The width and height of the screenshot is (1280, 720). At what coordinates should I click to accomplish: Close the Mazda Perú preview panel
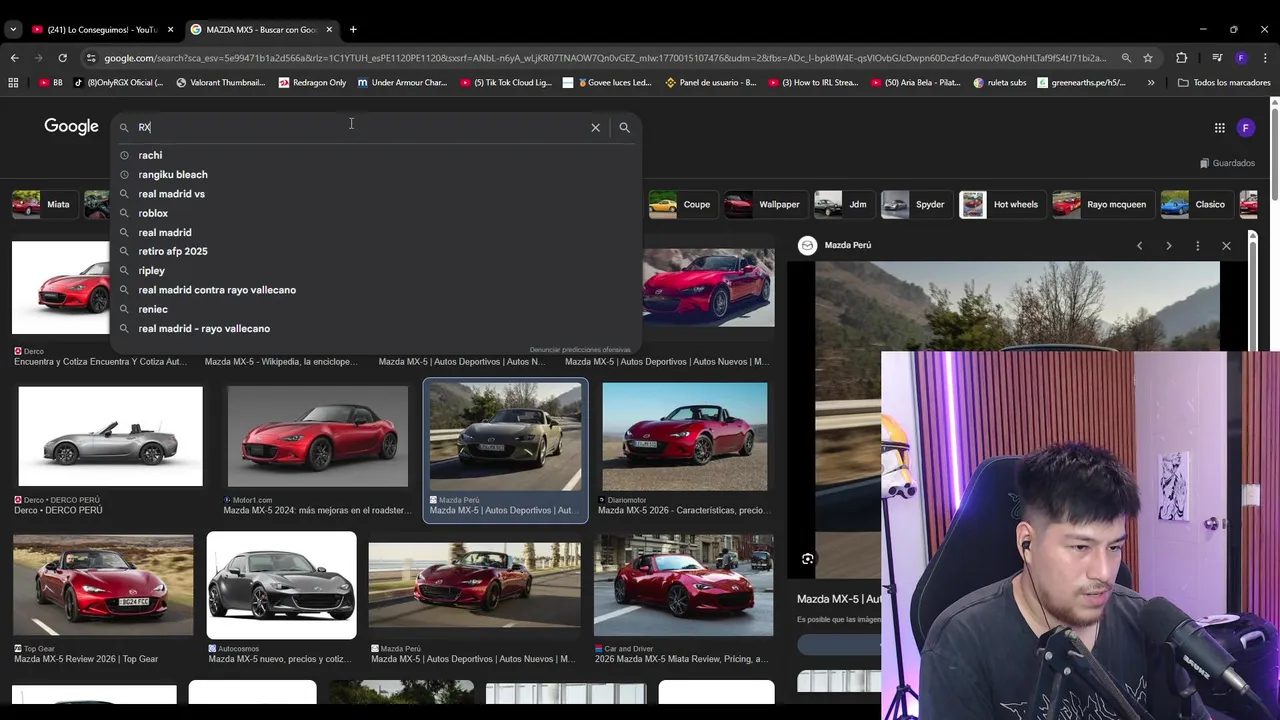coord(1226,245)
